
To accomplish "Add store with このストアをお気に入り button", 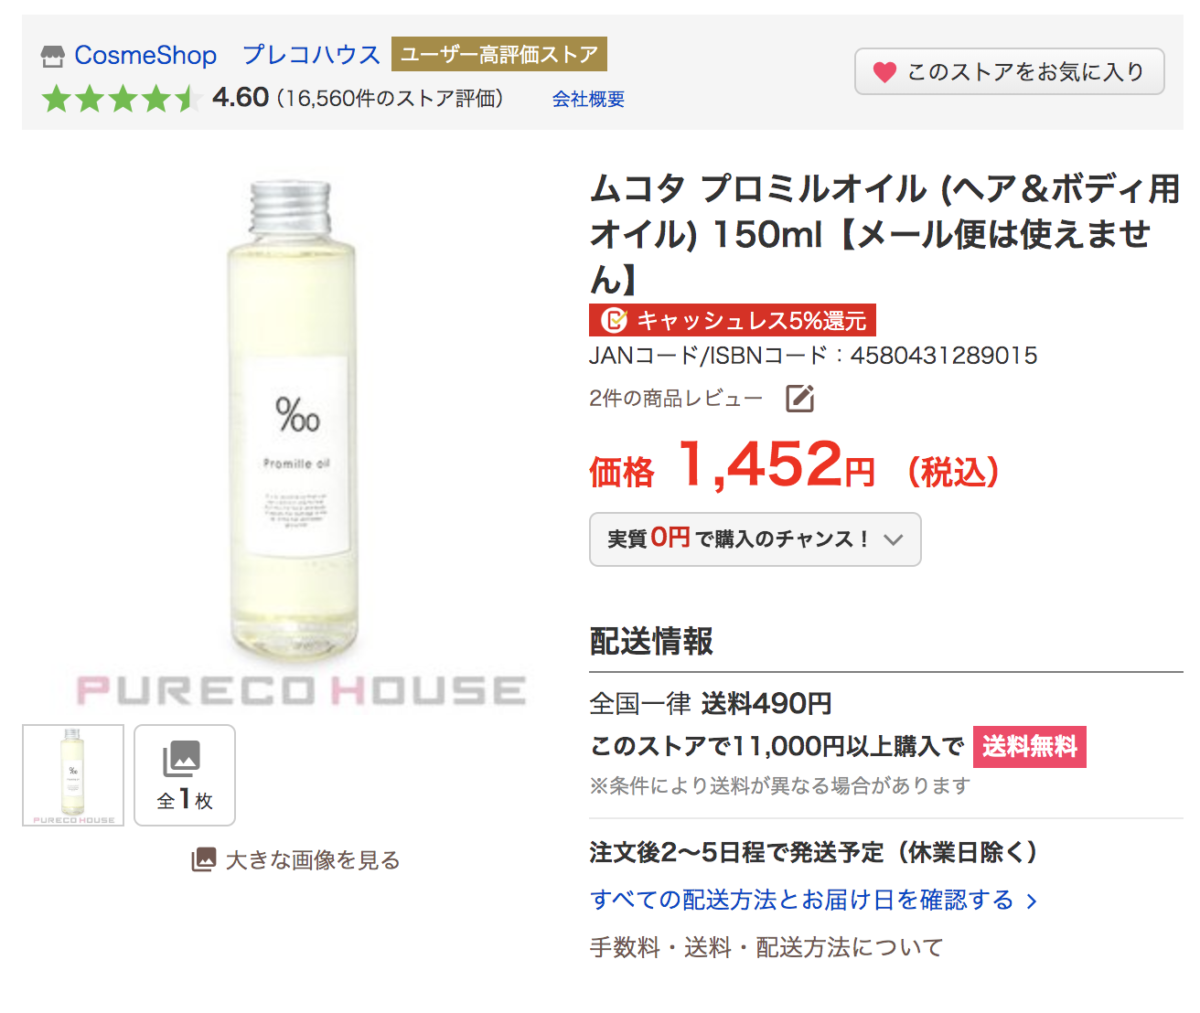I will (x=1009, y=72).
